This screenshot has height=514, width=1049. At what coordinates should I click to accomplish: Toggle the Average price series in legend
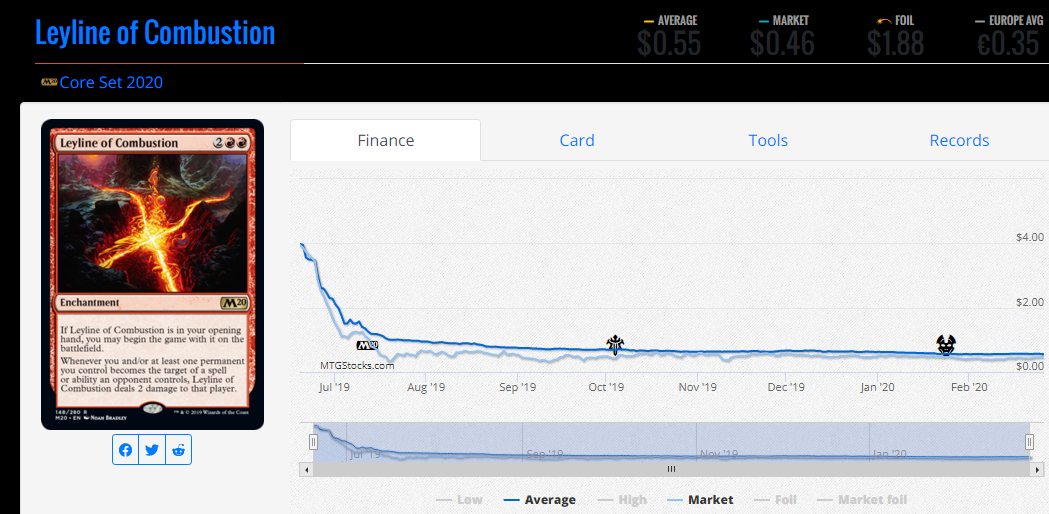tap(539, 500)
